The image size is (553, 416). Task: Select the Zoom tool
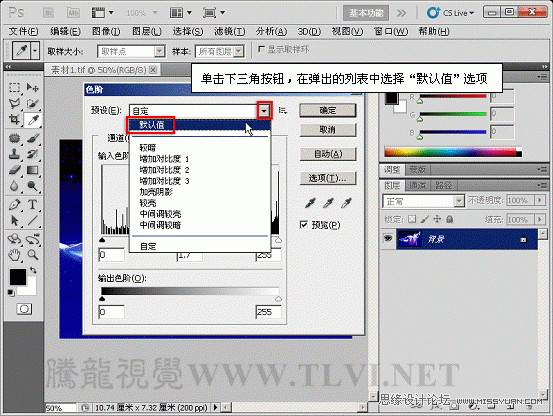click(x=32, y=255)
